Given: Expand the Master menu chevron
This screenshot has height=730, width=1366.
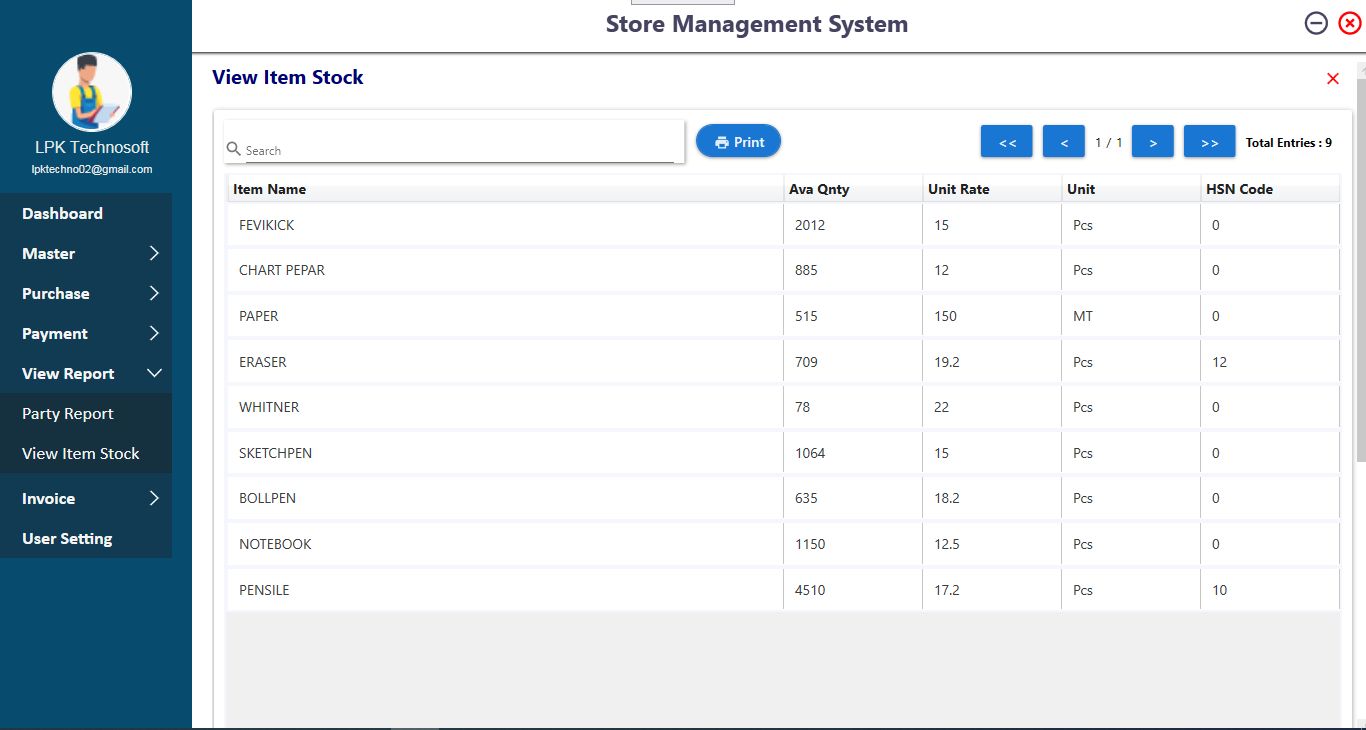Looking at the screenshot, I should point(154,254).
